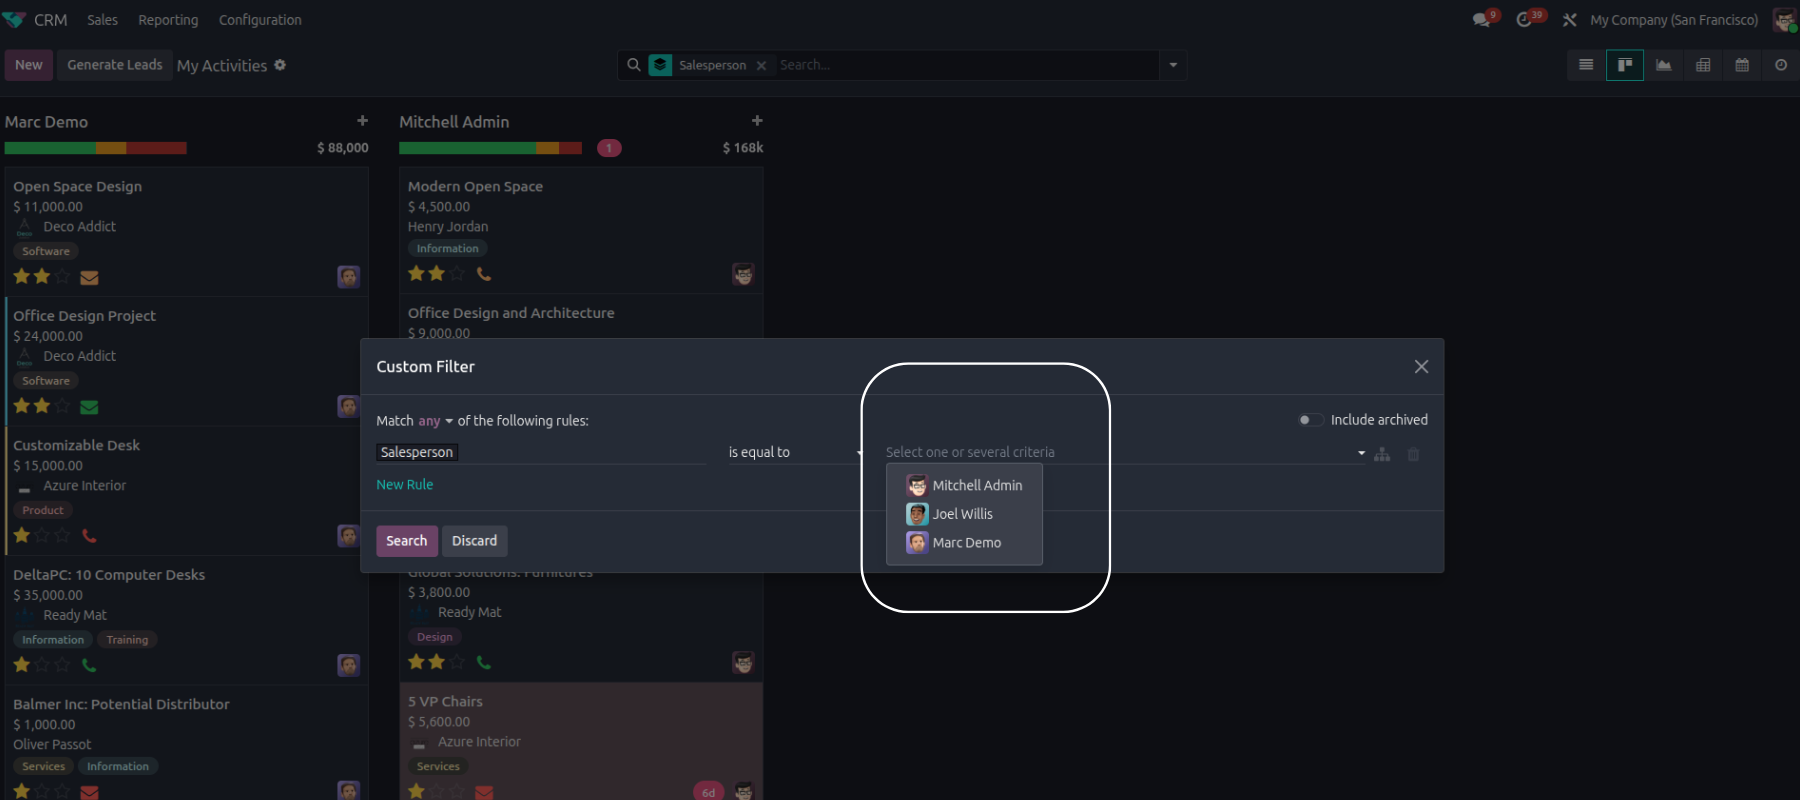Image resolution: width=1800 pixels, height=800 pixels.
Task: Switch to the list view
Action: pos(1586,65)
